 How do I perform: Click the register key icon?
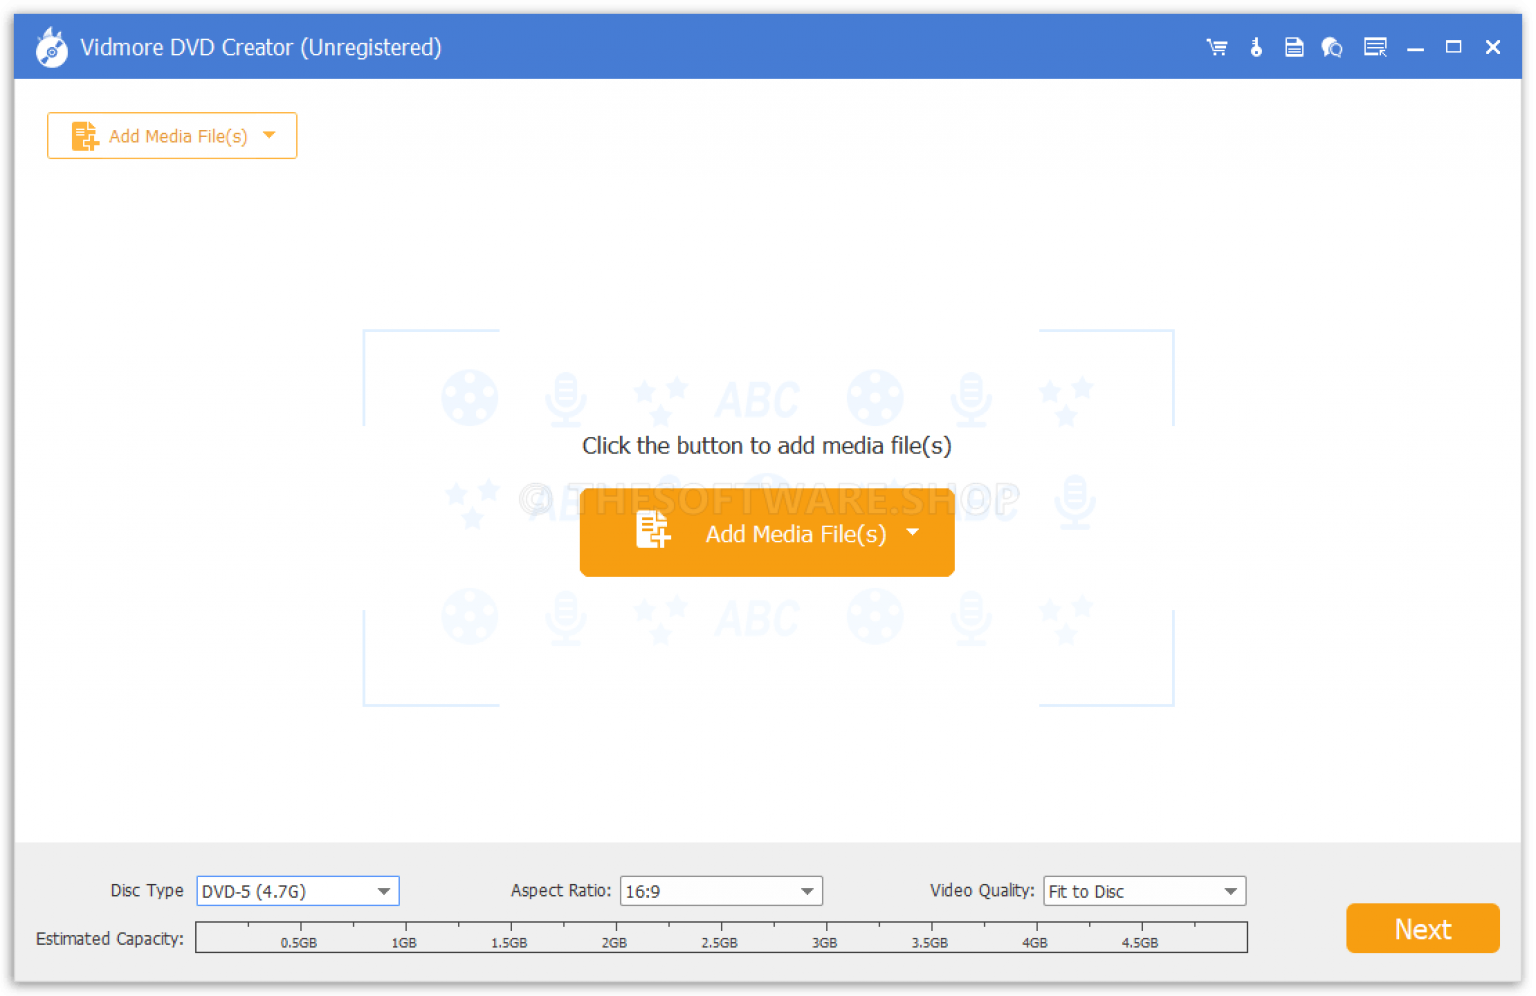pos(1256,47)
